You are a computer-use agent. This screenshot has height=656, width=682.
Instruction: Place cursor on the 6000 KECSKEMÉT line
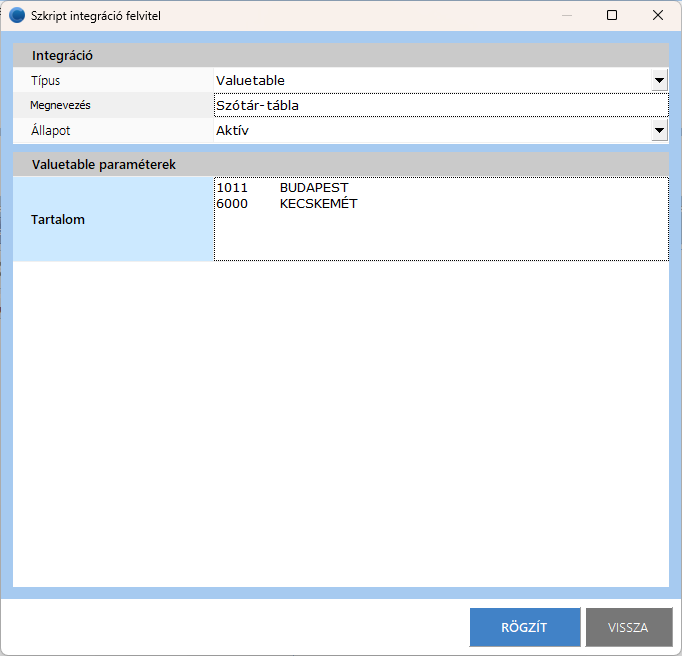[x=287, y=204]
